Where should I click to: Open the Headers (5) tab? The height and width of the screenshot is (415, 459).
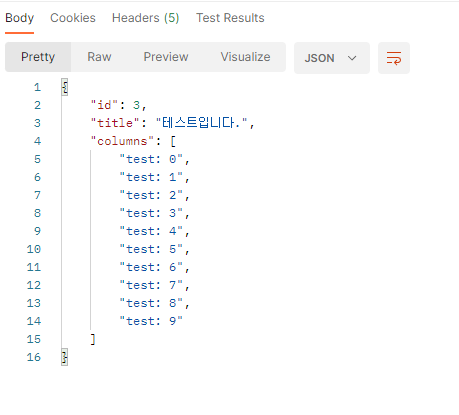coord(146,18)
